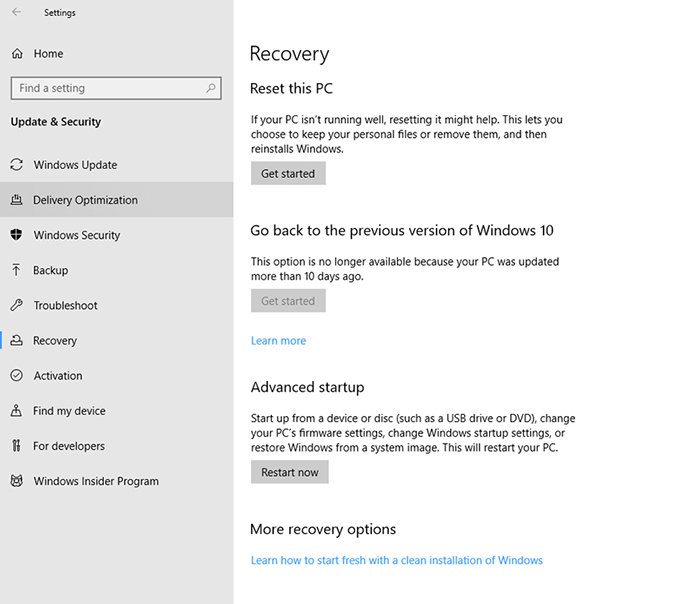Click the Activation checkmark circle icon

point(16,376)
